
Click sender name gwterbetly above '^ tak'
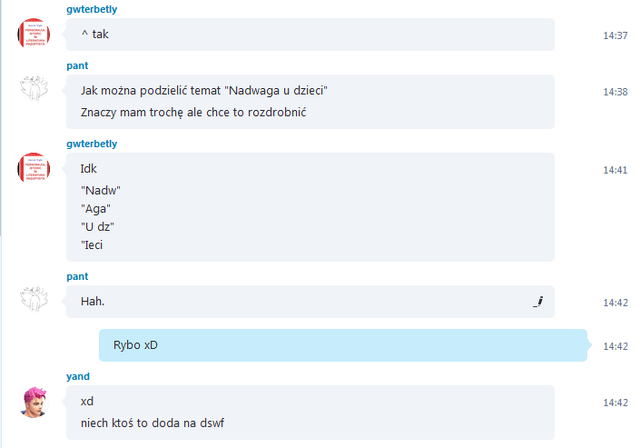[92, 9]
